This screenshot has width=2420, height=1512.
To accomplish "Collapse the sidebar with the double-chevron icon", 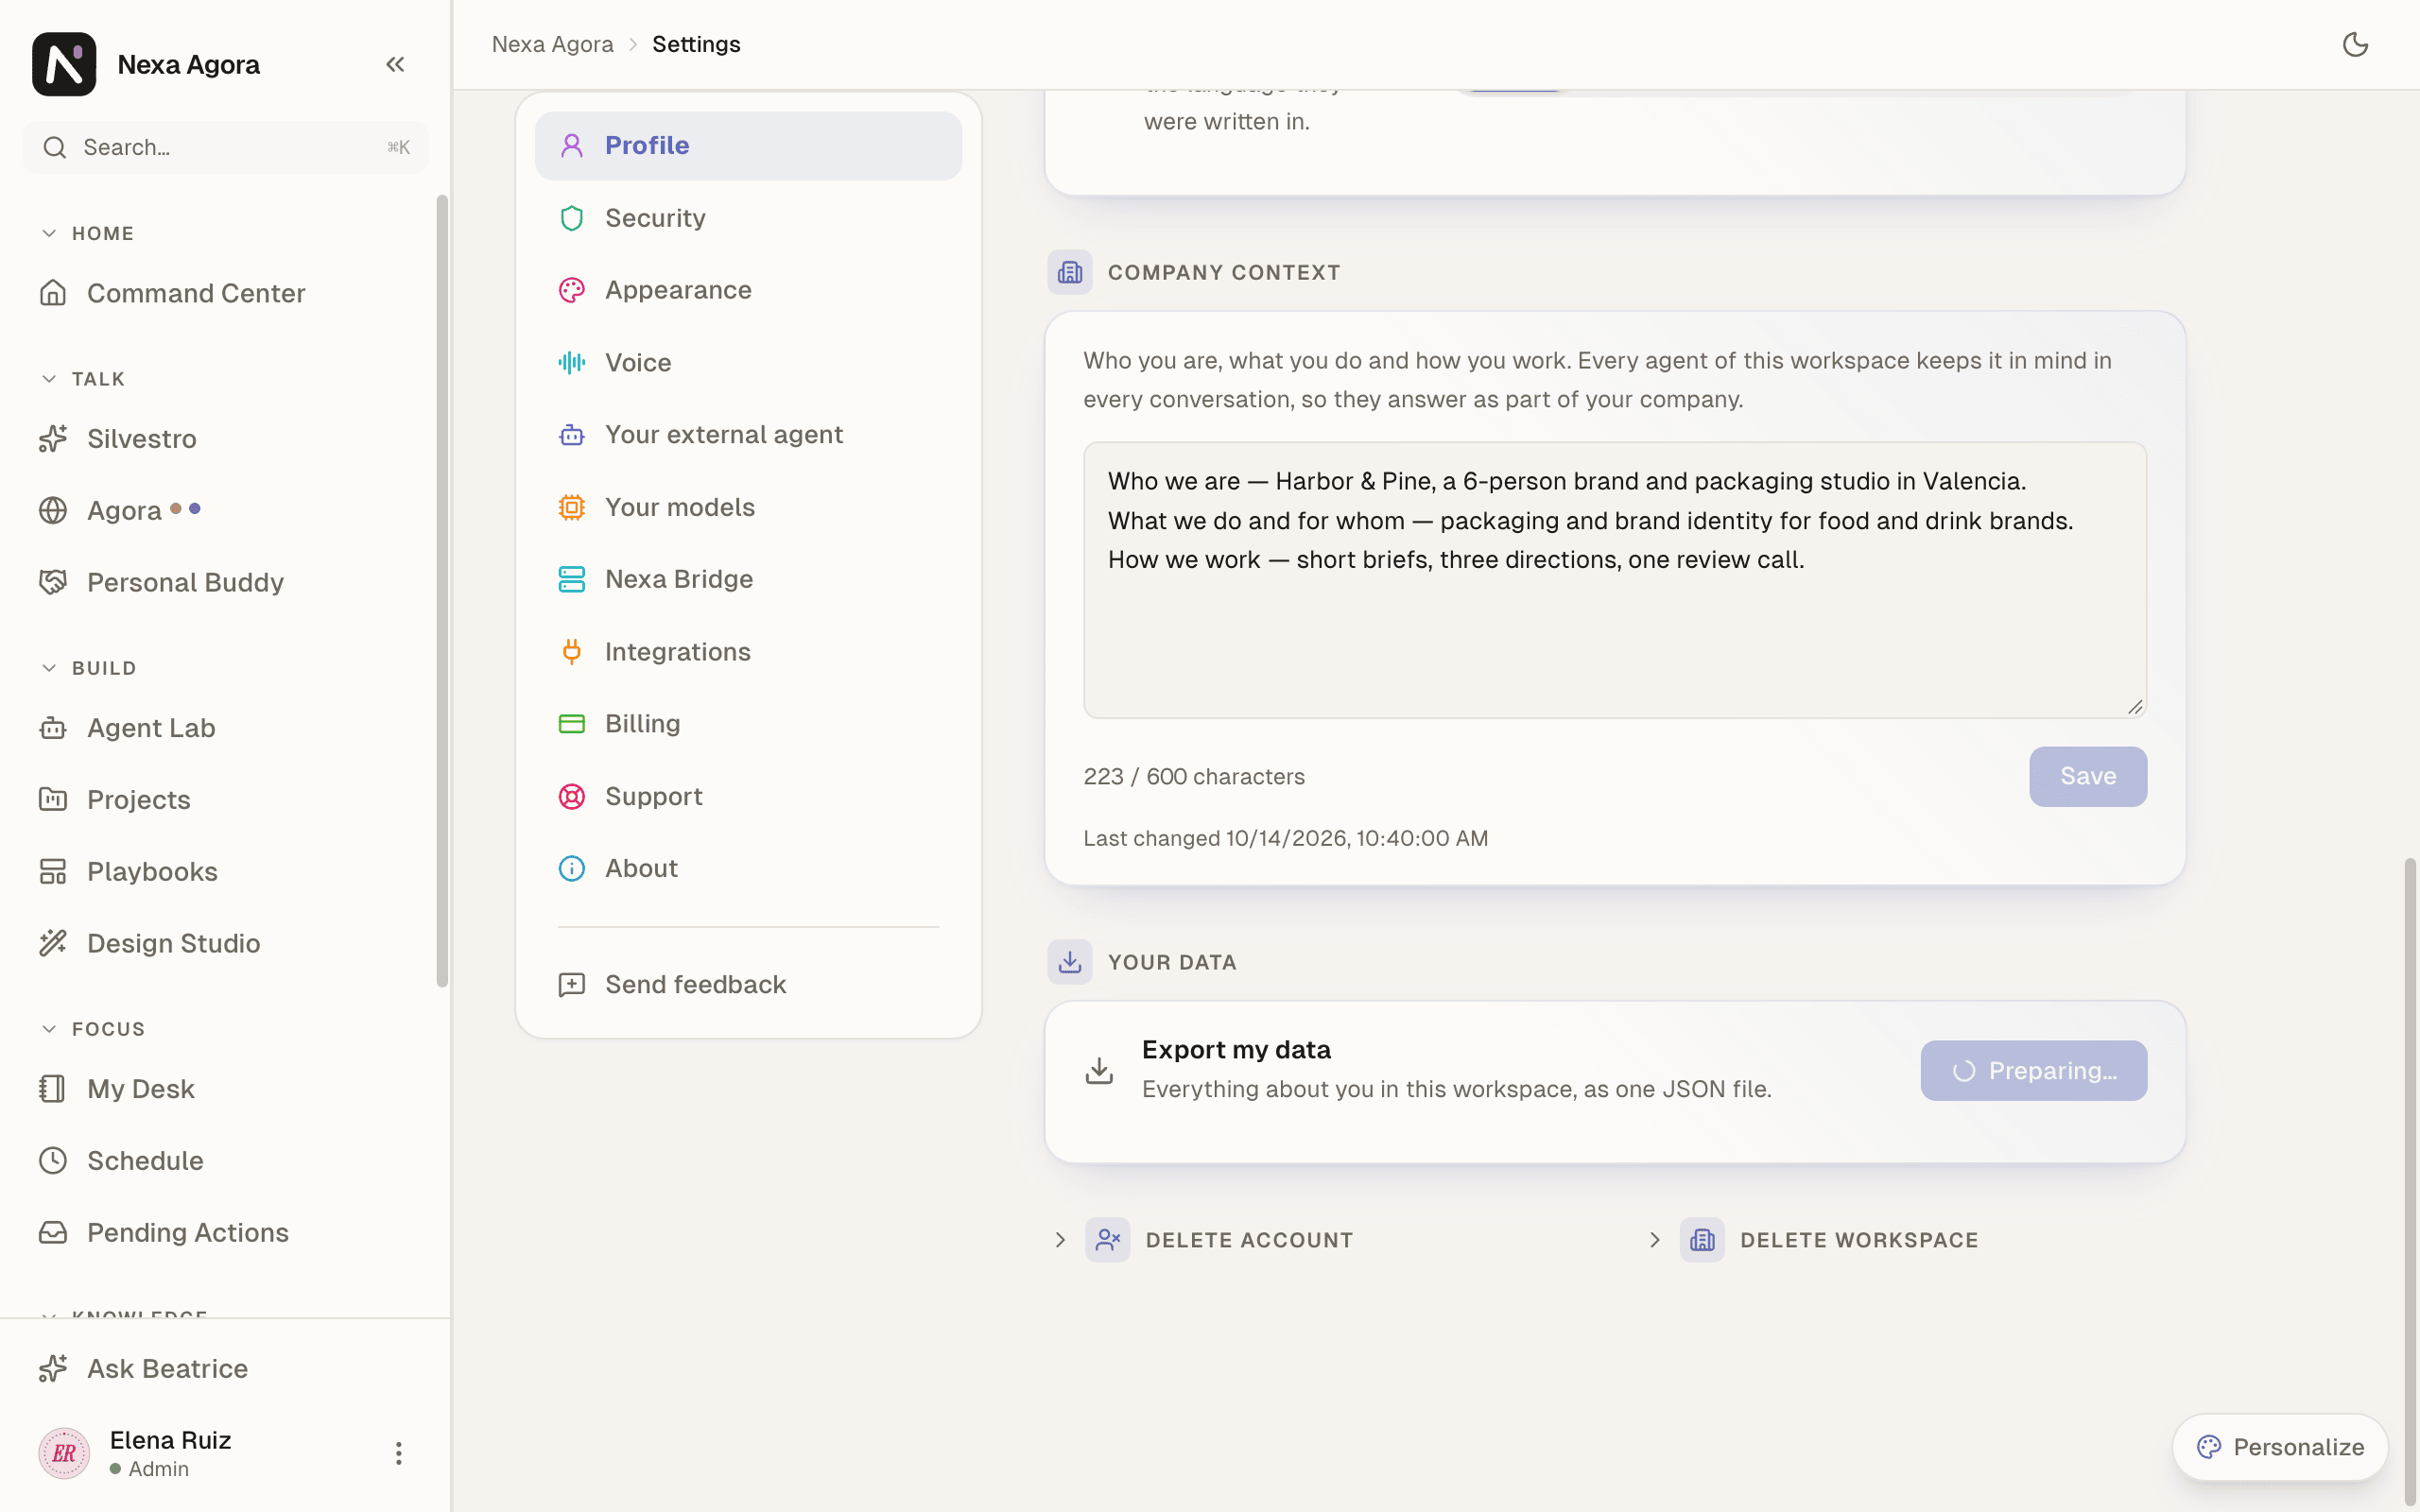I will click(x=395, y=65).
